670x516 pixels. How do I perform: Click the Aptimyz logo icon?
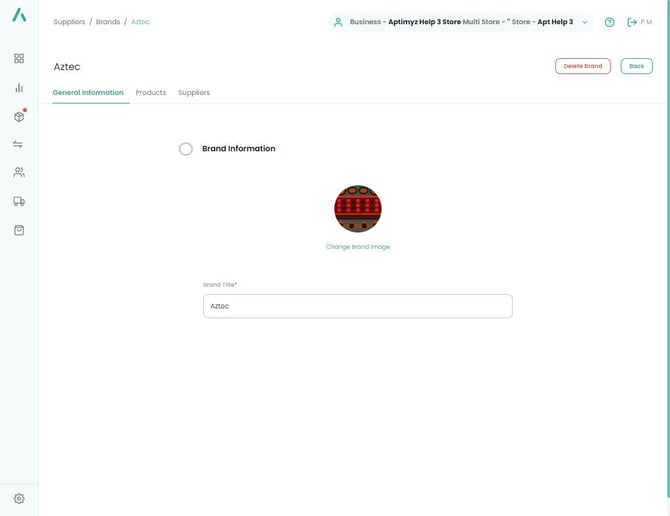pyautogui.click(x=19, y=15)
